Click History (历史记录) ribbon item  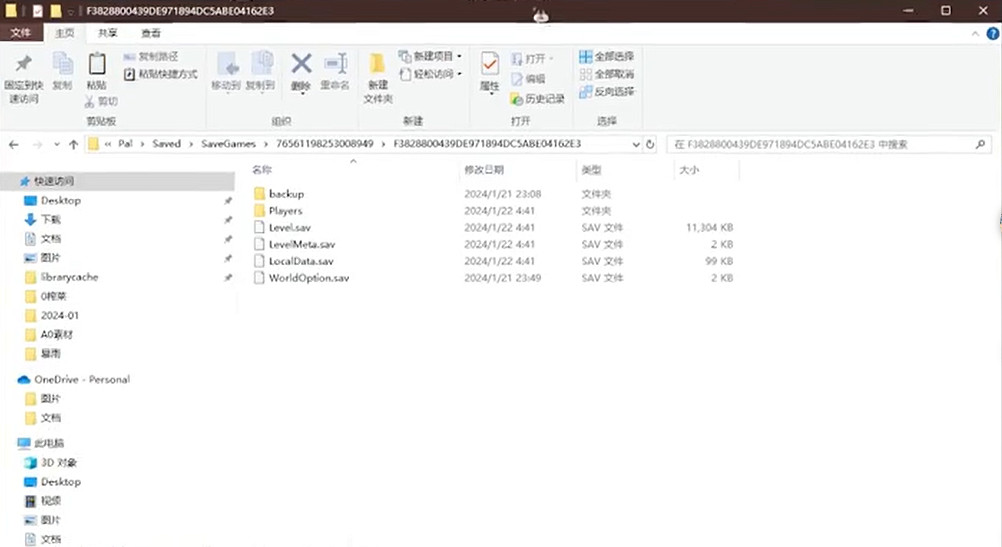tap(537, 99)
